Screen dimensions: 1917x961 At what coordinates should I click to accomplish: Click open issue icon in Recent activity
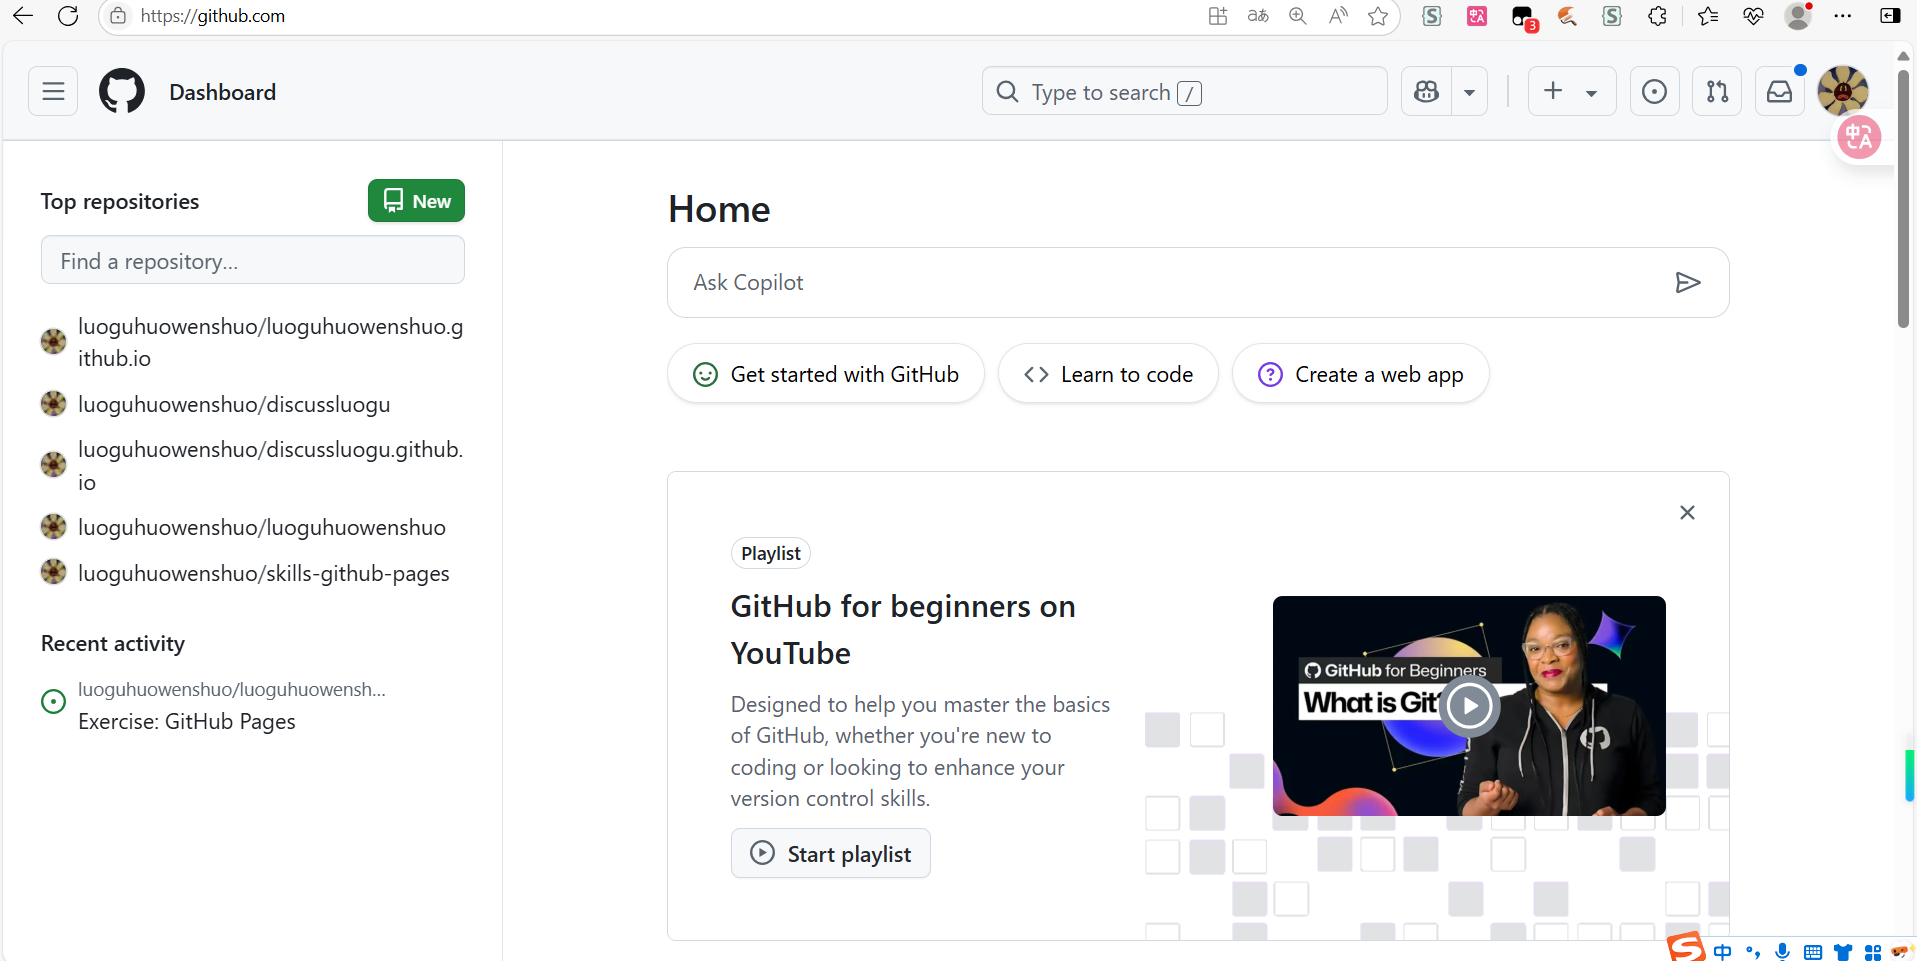tap(53, 702)
